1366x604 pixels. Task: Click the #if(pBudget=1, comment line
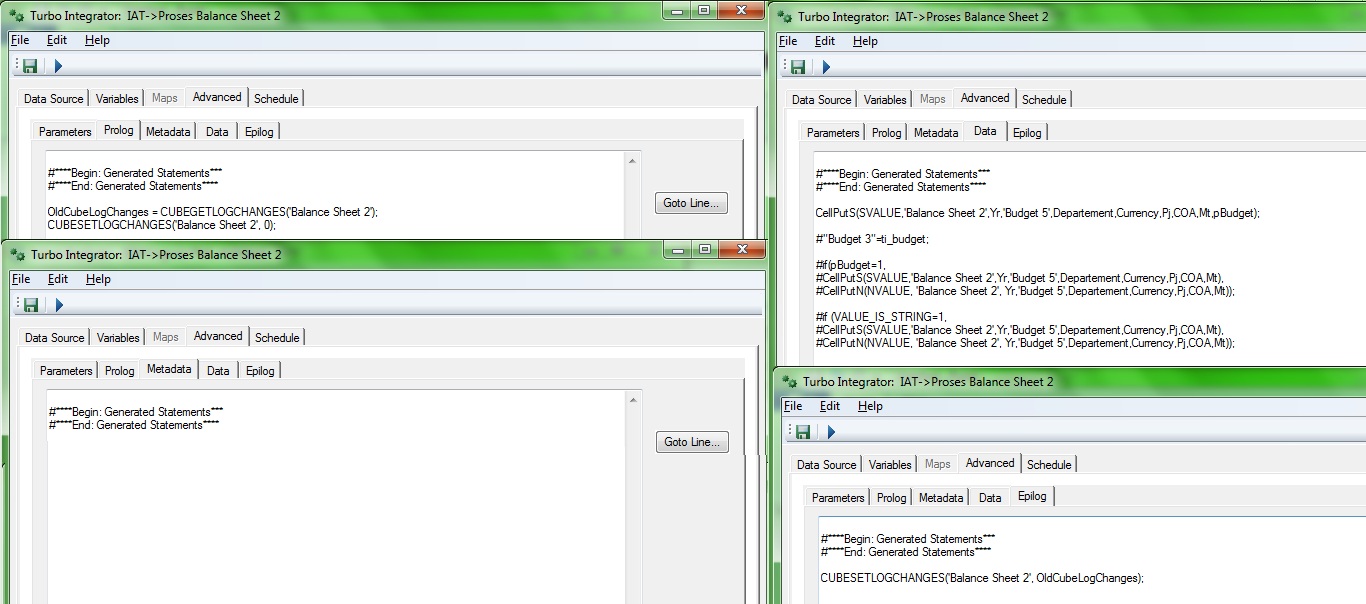[x=850, y=265]
